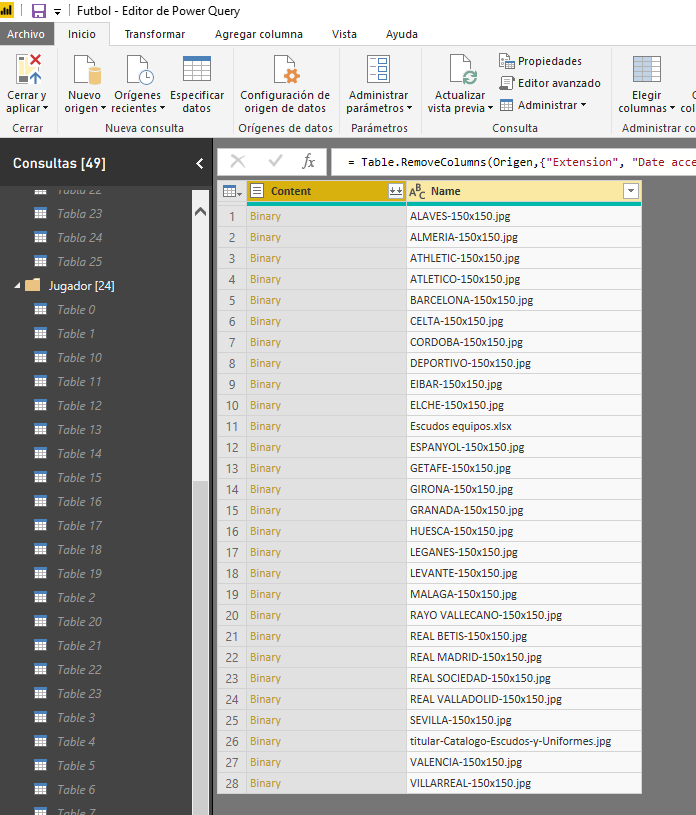Viewport: 696px width, 815px height.
Task: Open the Administrar dropdown in Consulta group
Action: pos(543,106)
